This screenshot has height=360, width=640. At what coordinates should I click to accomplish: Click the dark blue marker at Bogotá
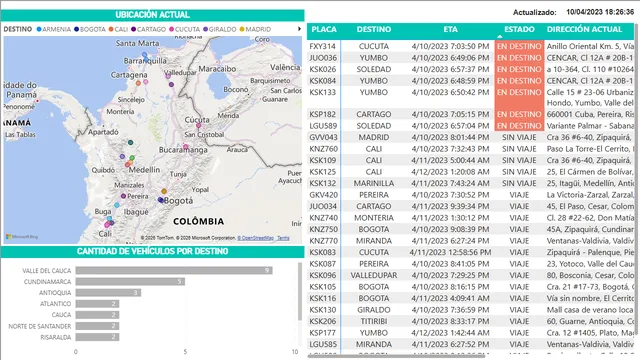click(160, 200)
